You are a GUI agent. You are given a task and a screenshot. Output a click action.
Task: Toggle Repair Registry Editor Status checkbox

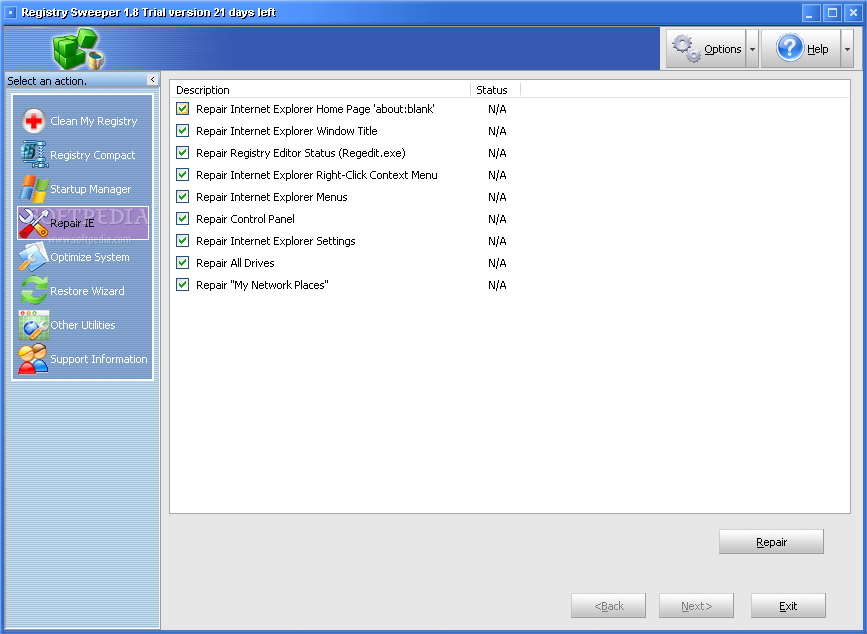pos(182,153)
